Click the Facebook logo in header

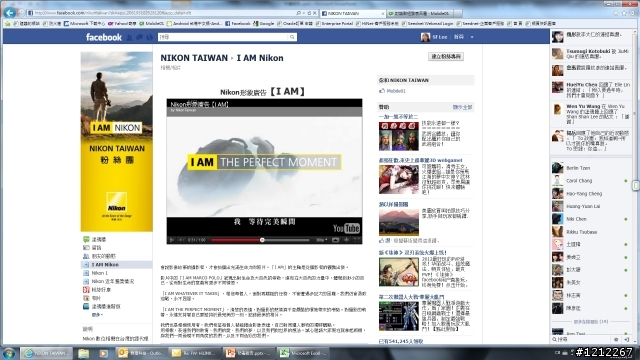[104, 37]
